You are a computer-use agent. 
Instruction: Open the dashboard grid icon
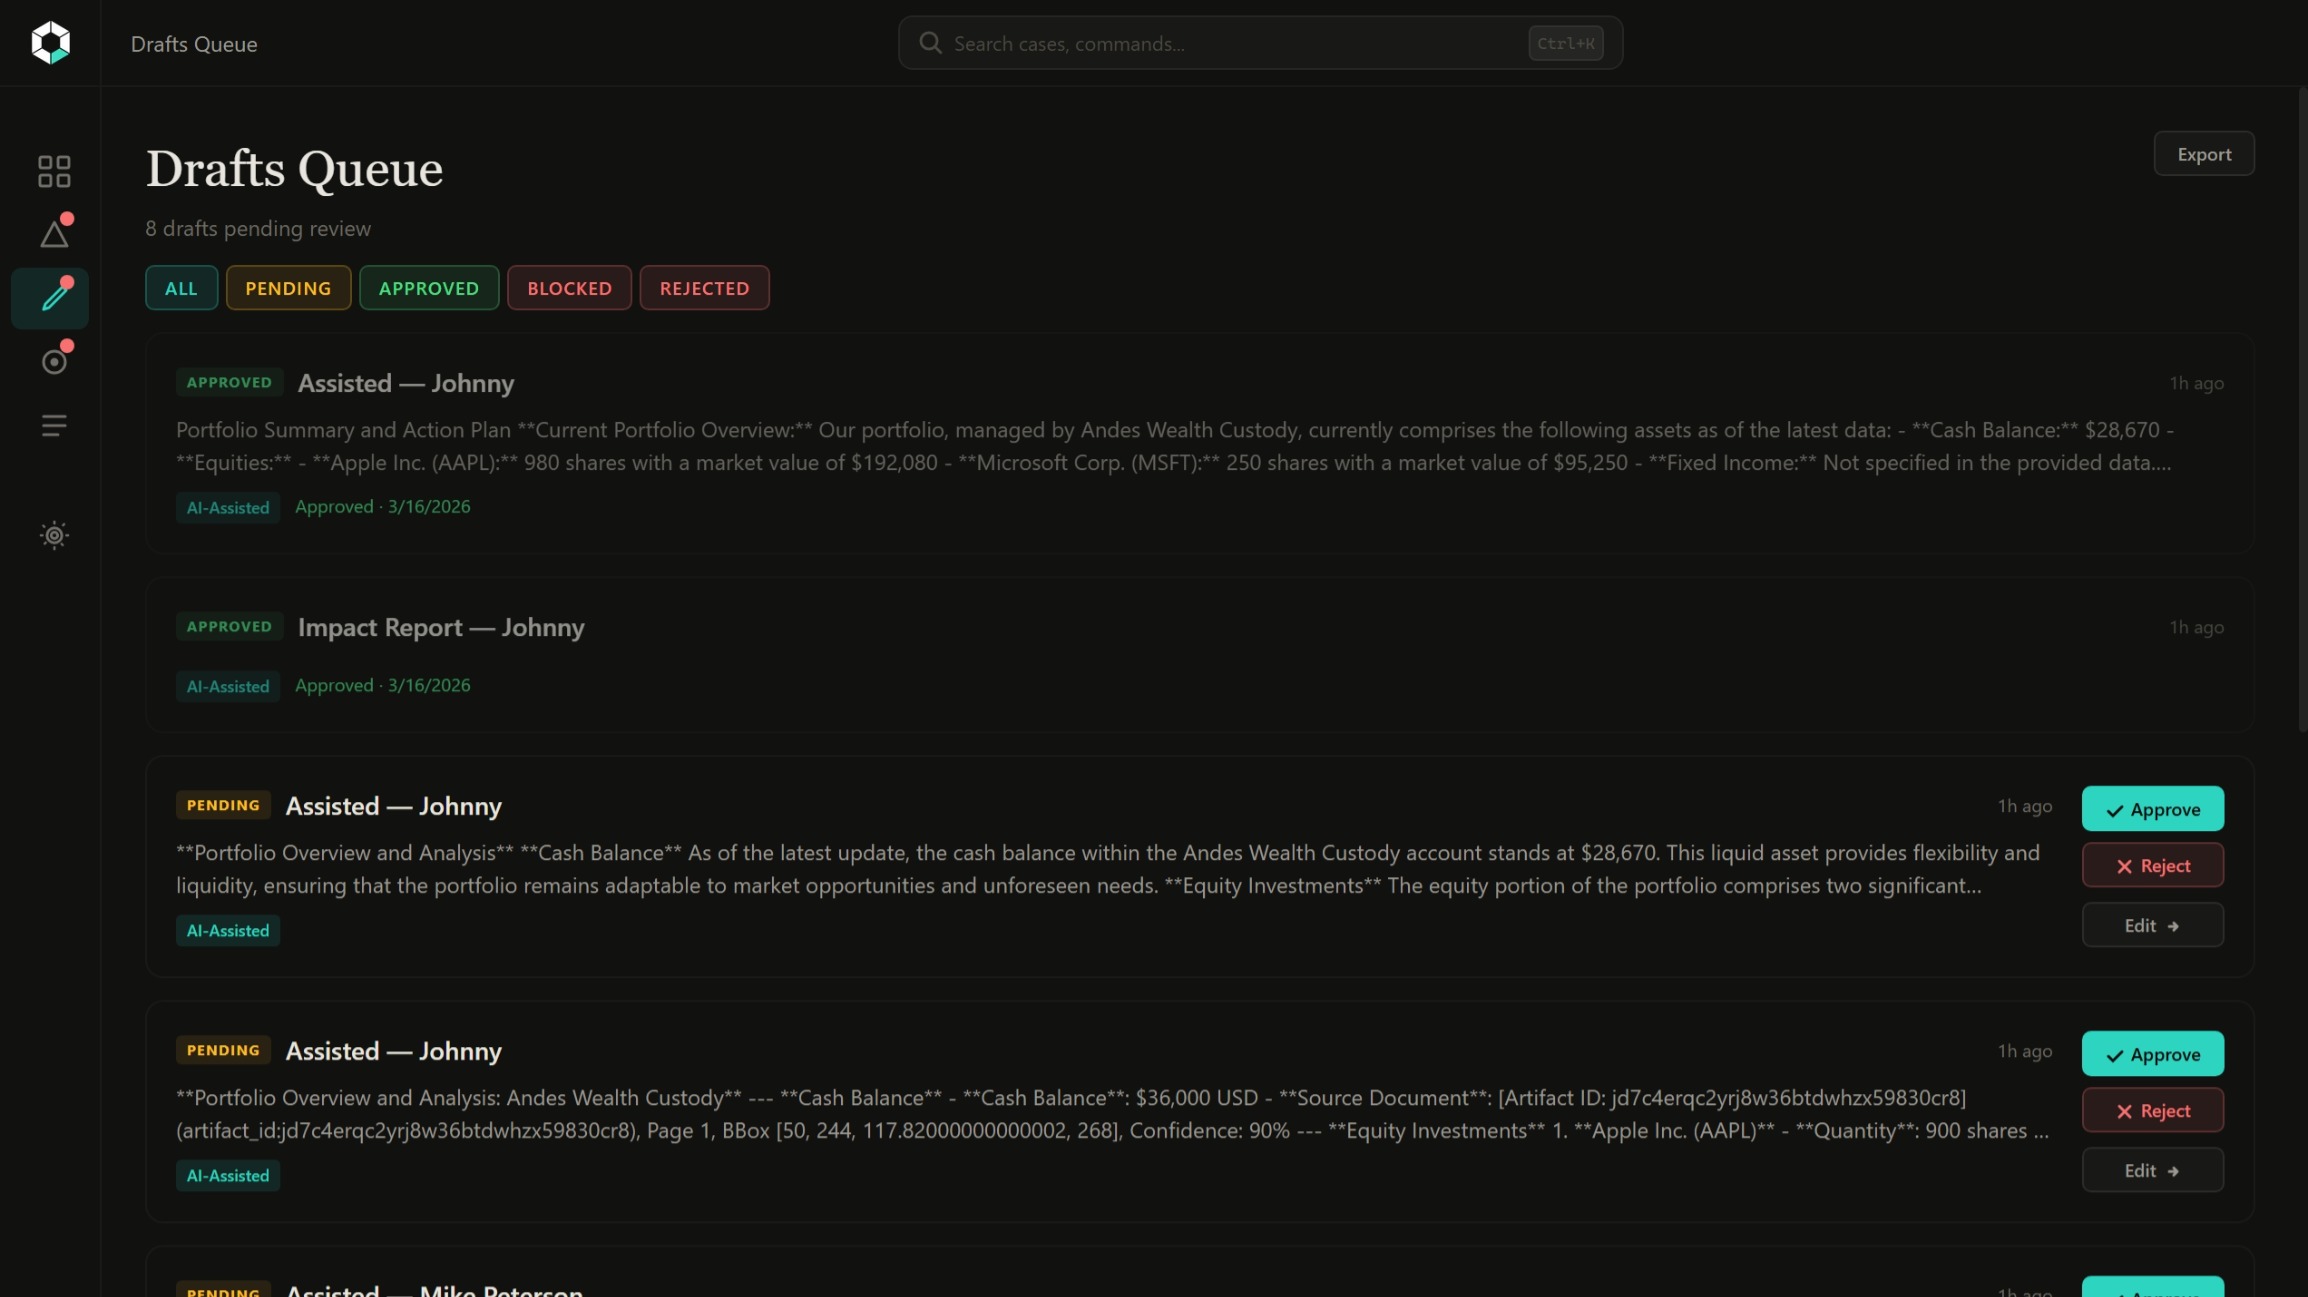(54, 171)
